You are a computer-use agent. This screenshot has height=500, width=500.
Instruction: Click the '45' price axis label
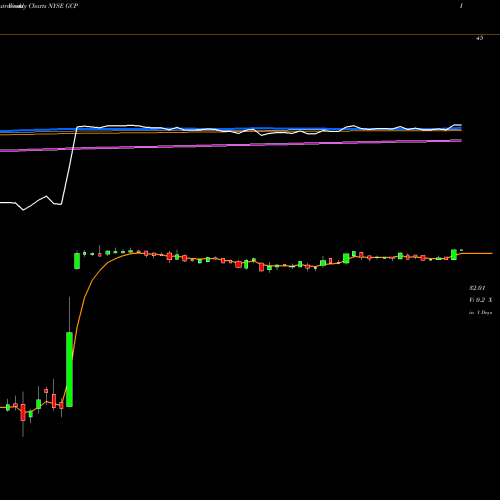(x=479, y=38)
